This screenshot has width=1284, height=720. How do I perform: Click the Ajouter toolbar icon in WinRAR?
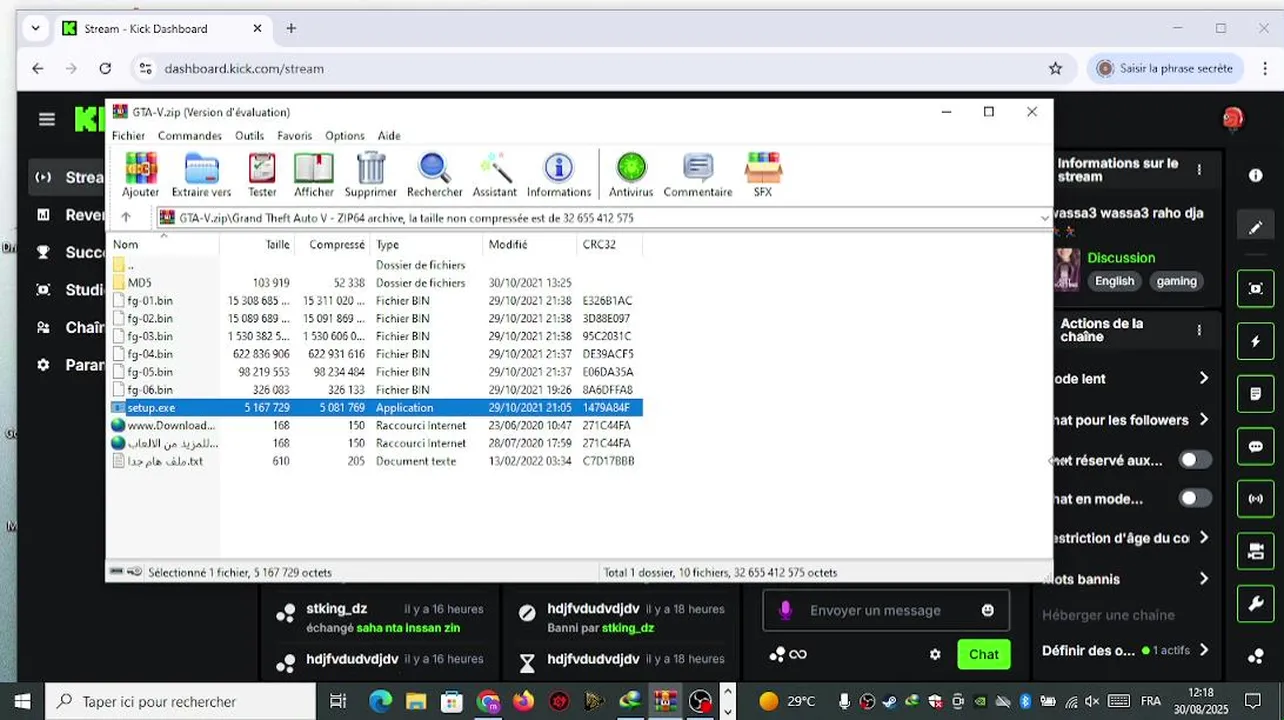coord(140,174)
